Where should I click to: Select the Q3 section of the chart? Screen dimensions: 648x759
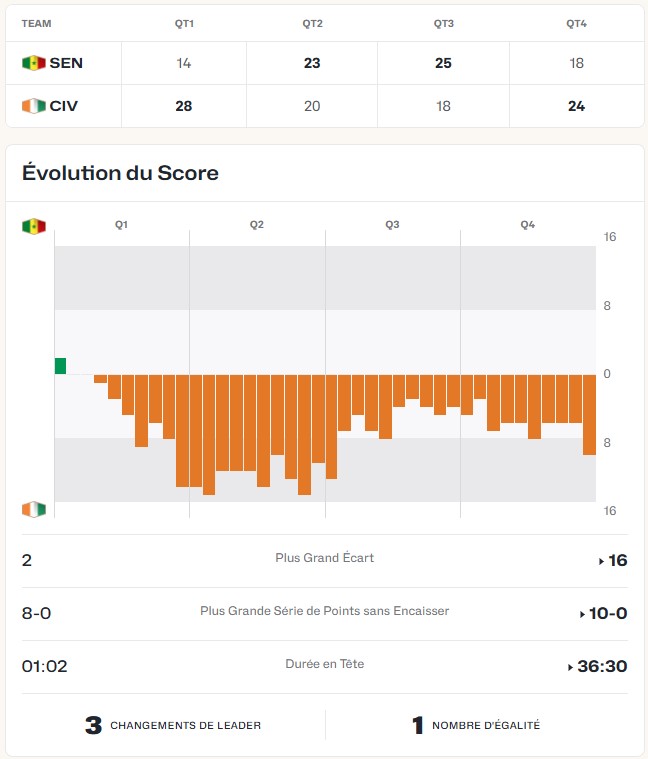[x=392, y=225]
